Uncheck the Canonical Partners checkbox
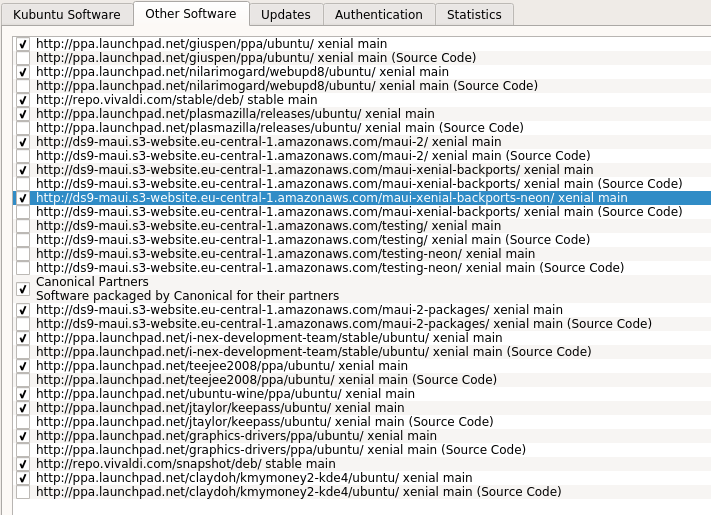Image resolution: width=711 pixels, height=515 pixels. [x=23, y=289]
